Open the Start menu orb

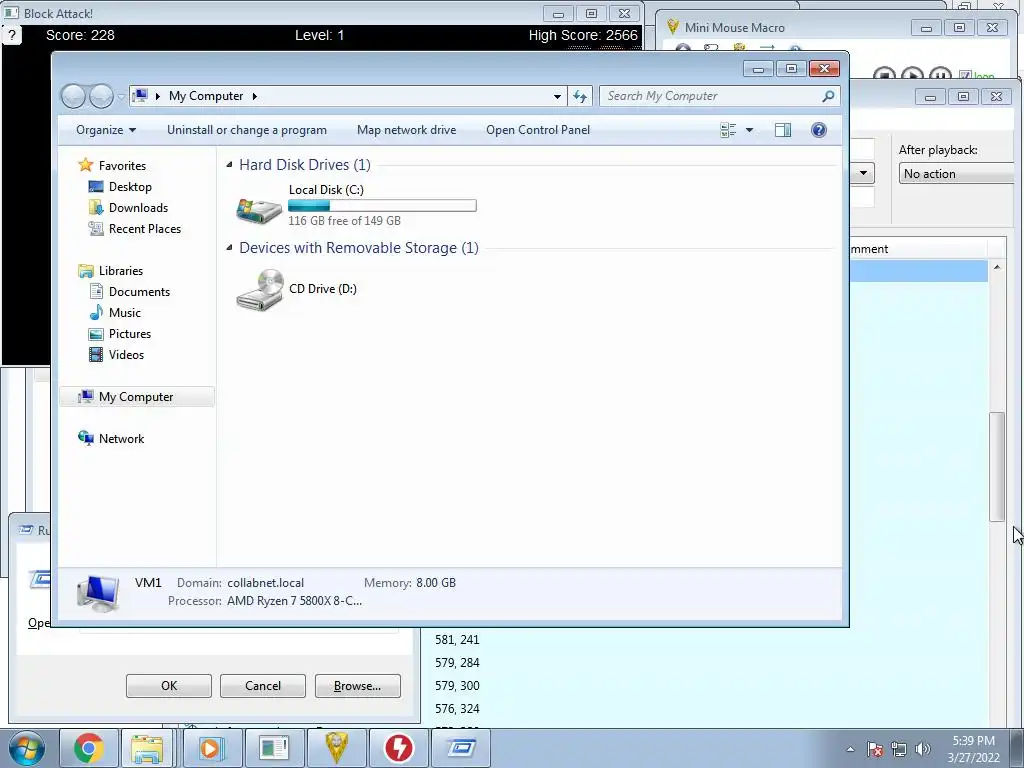pos(27,748)
